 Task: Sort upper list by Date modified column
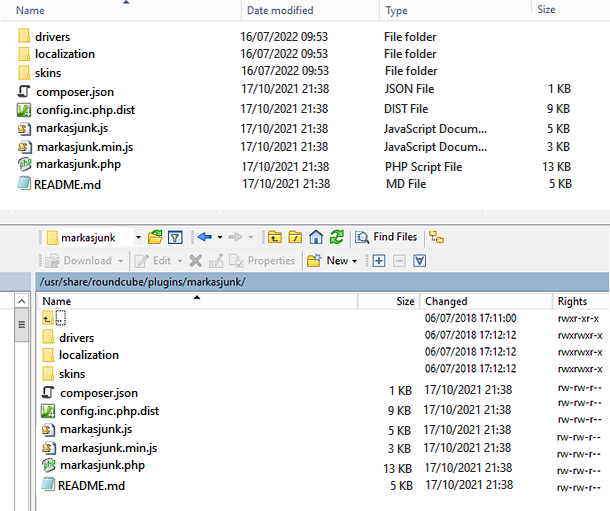280,10
